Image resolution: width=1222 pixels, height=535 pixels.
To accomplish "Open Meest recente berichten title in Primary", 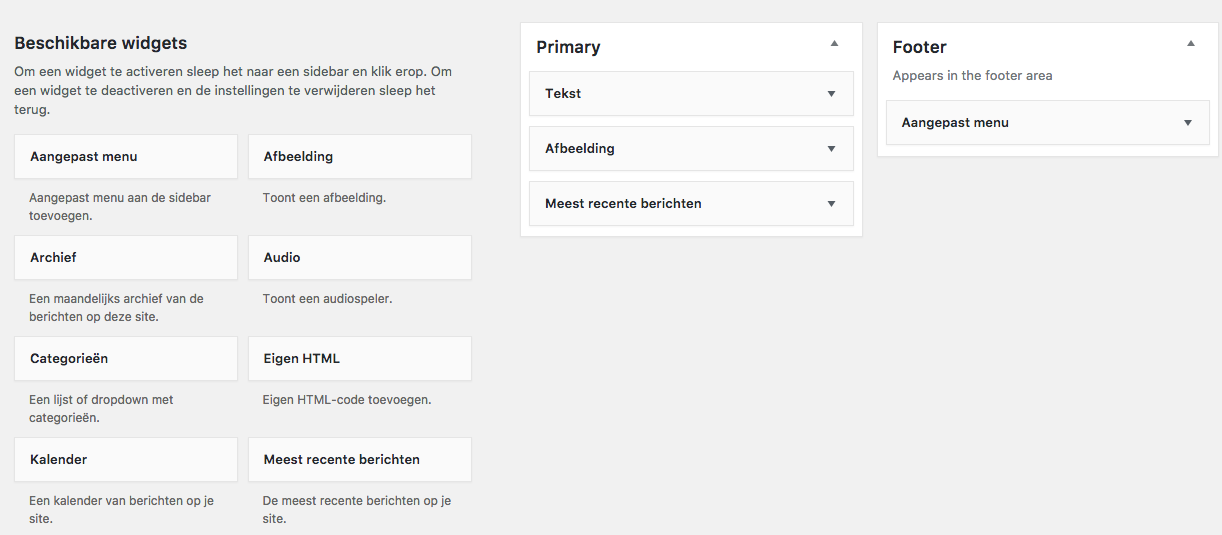I will pyautogui.click(x=623, y=204).
